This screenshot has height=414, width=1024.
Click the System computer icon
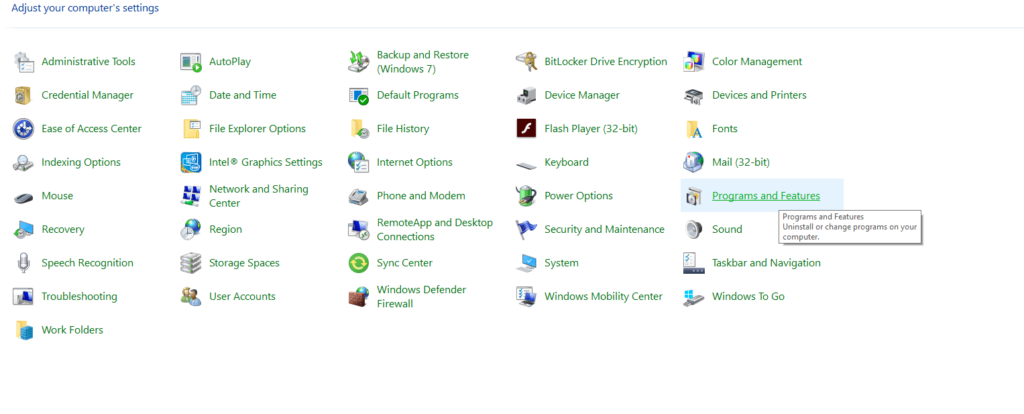(x=526, y=263)
